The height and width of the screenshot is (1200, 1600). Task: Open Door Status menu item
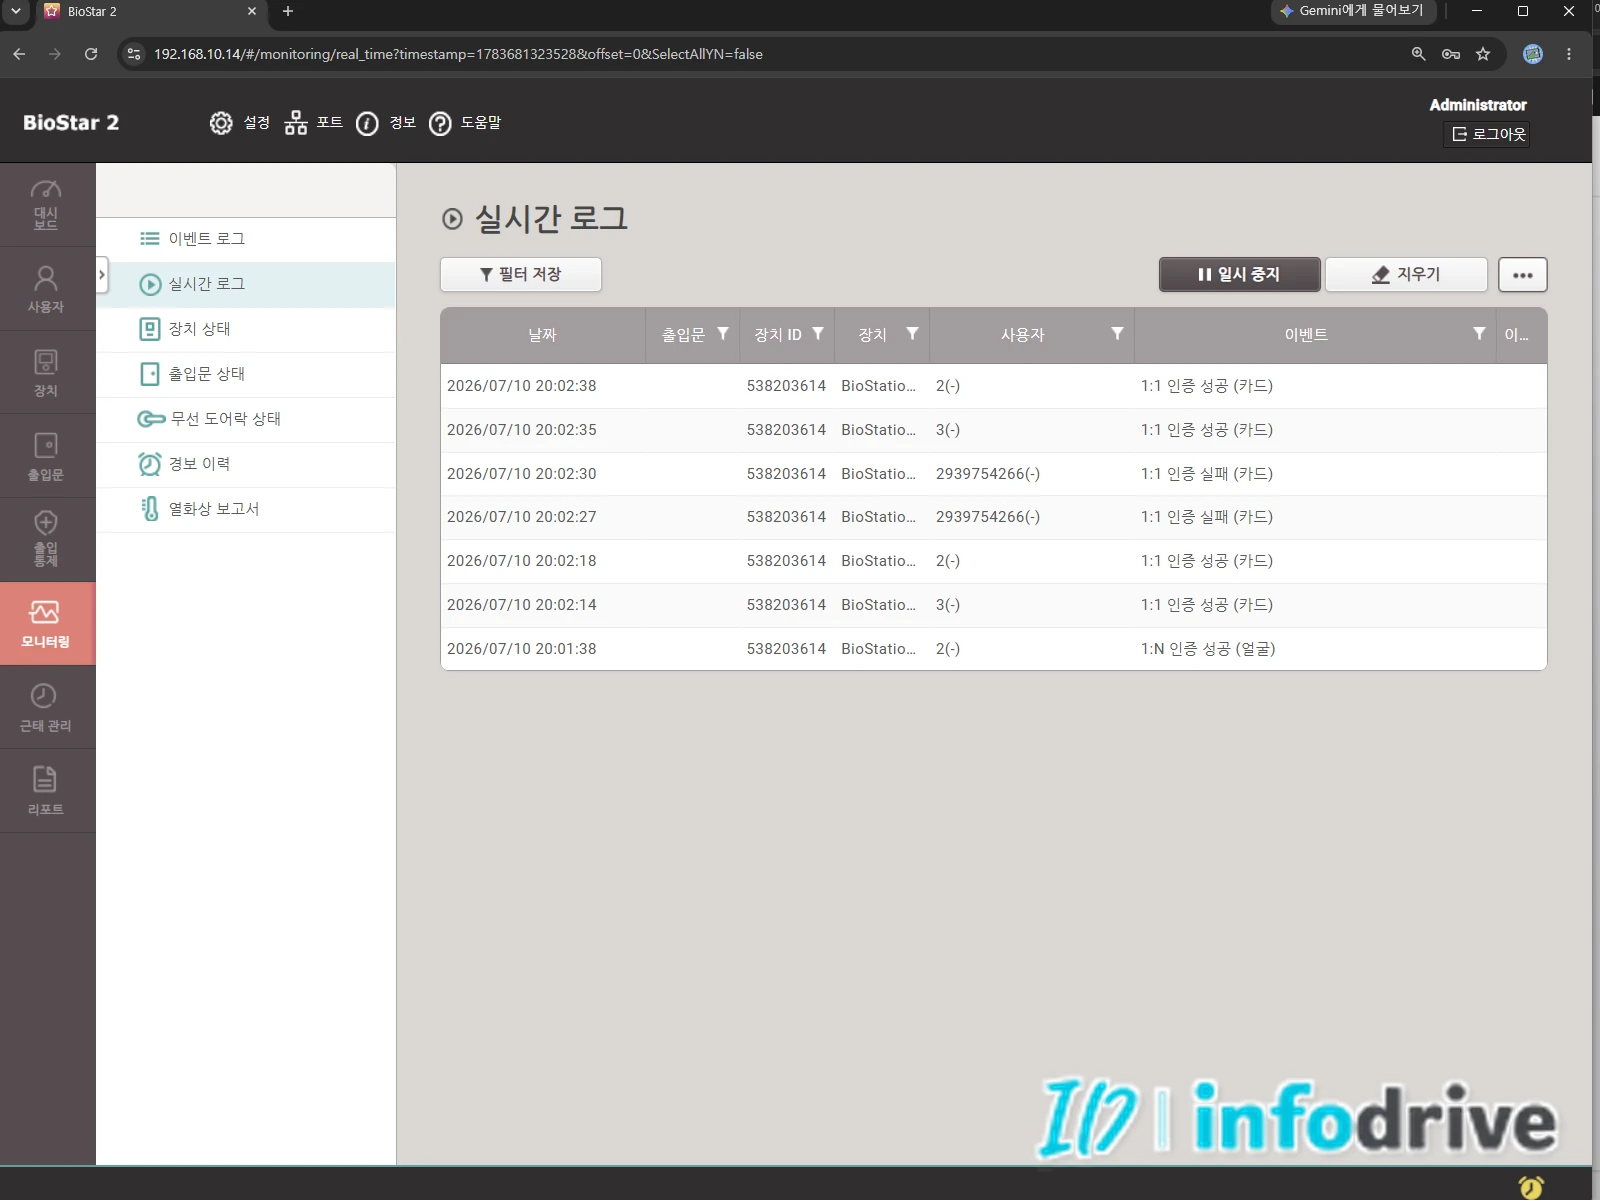click(x=246, y=374)
